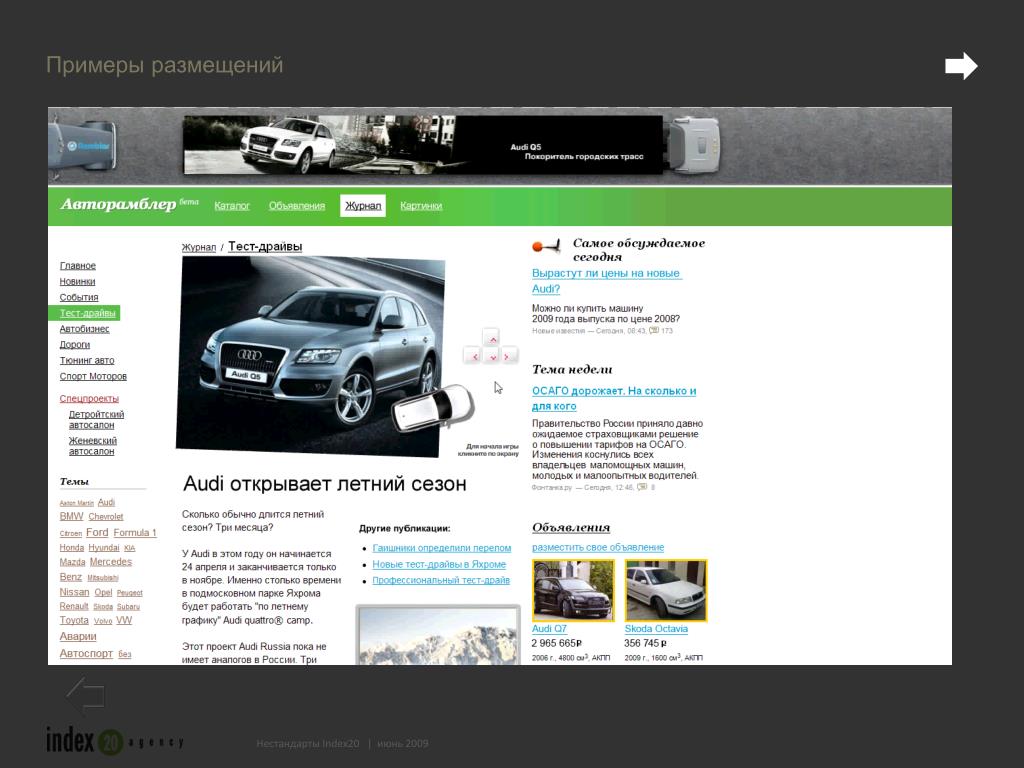Click the Rambler logo on the car
Screen dimensions: 1024x768
(88, 146)
